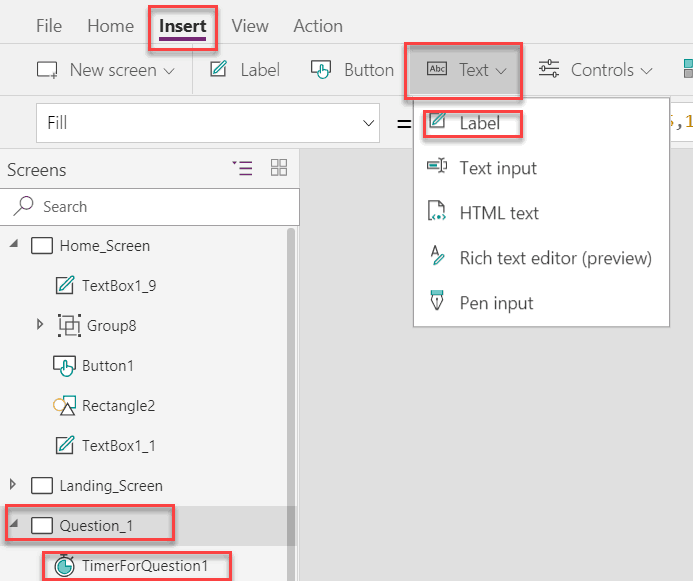Click the Controls sliders icon
The height and width of the screenshot is (581, 693).
pyautogui.click(x=549, y=69)
